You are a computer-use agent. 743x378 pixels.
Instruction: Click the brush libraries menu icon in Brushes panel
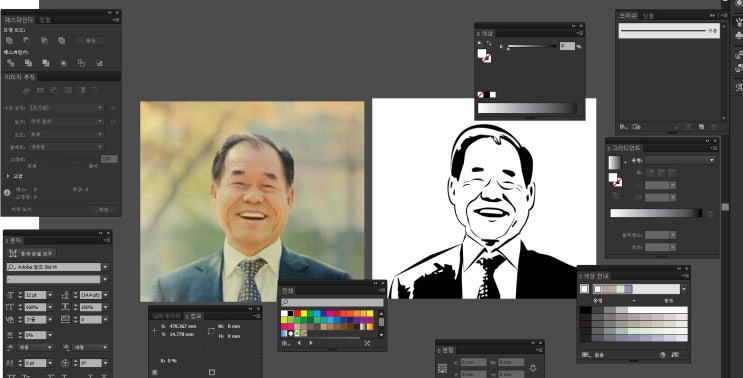(624, 127)
